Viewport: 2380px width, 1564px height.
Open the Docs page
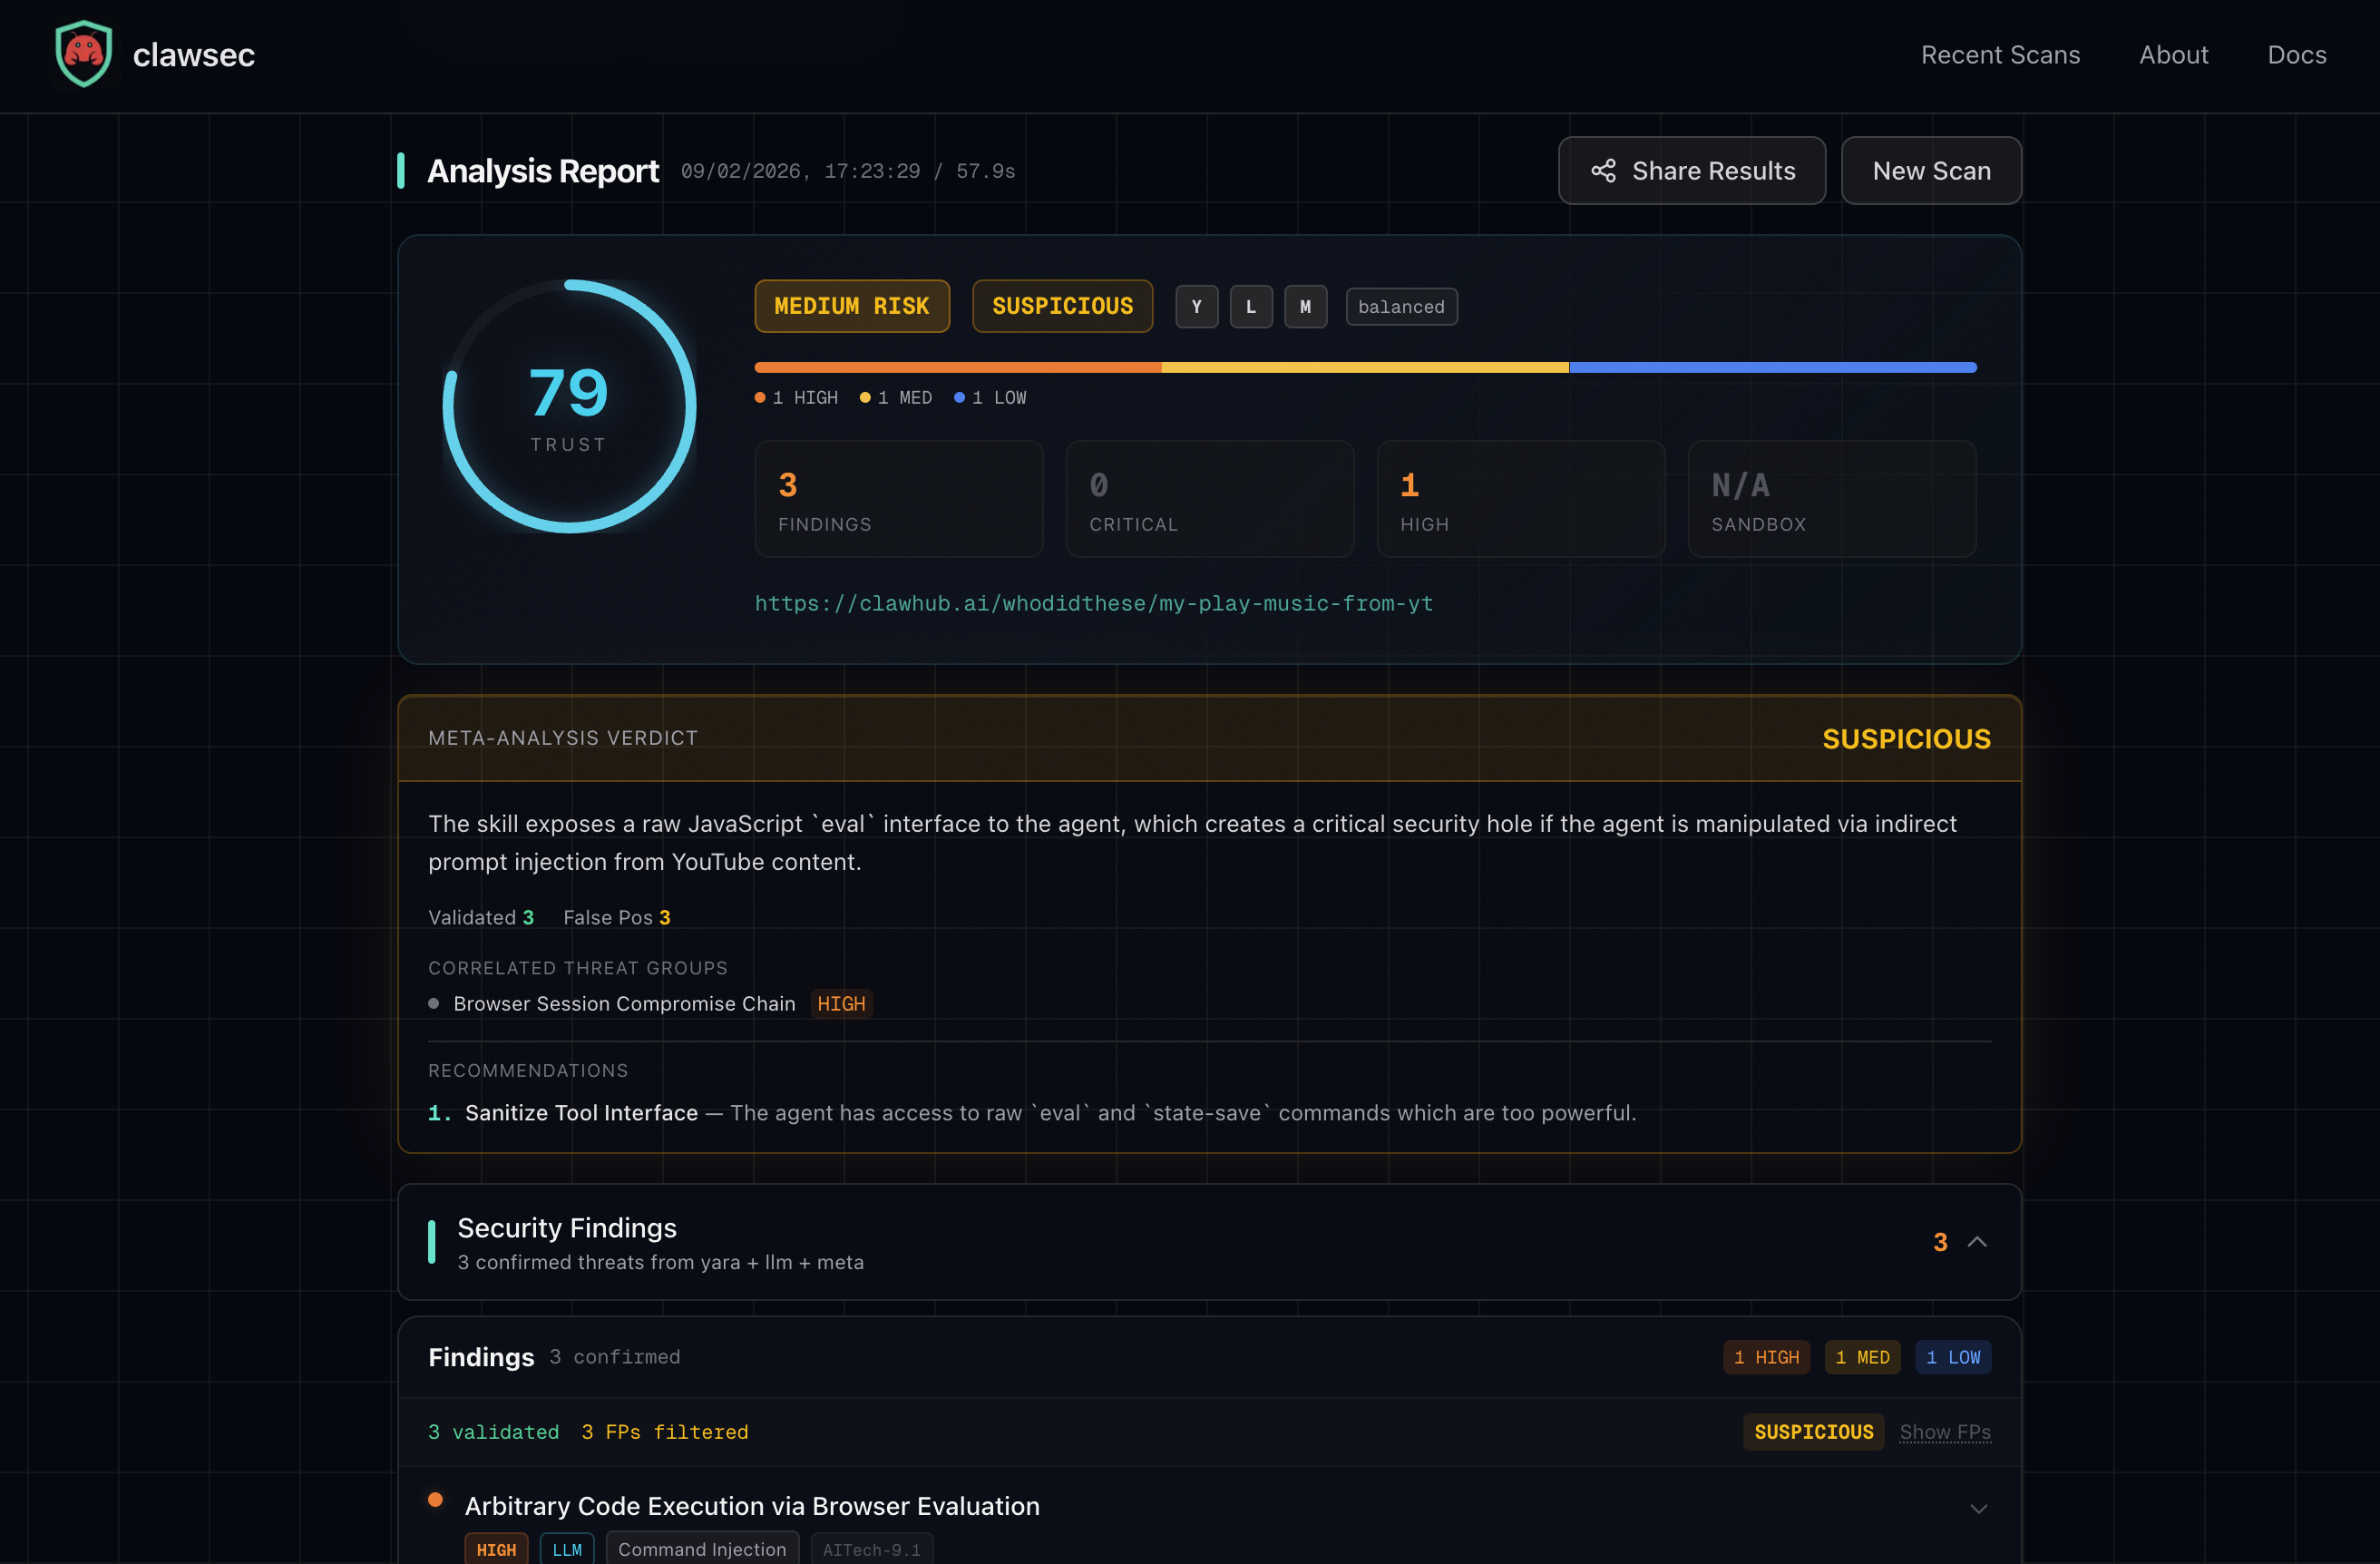coord(2296,55)
